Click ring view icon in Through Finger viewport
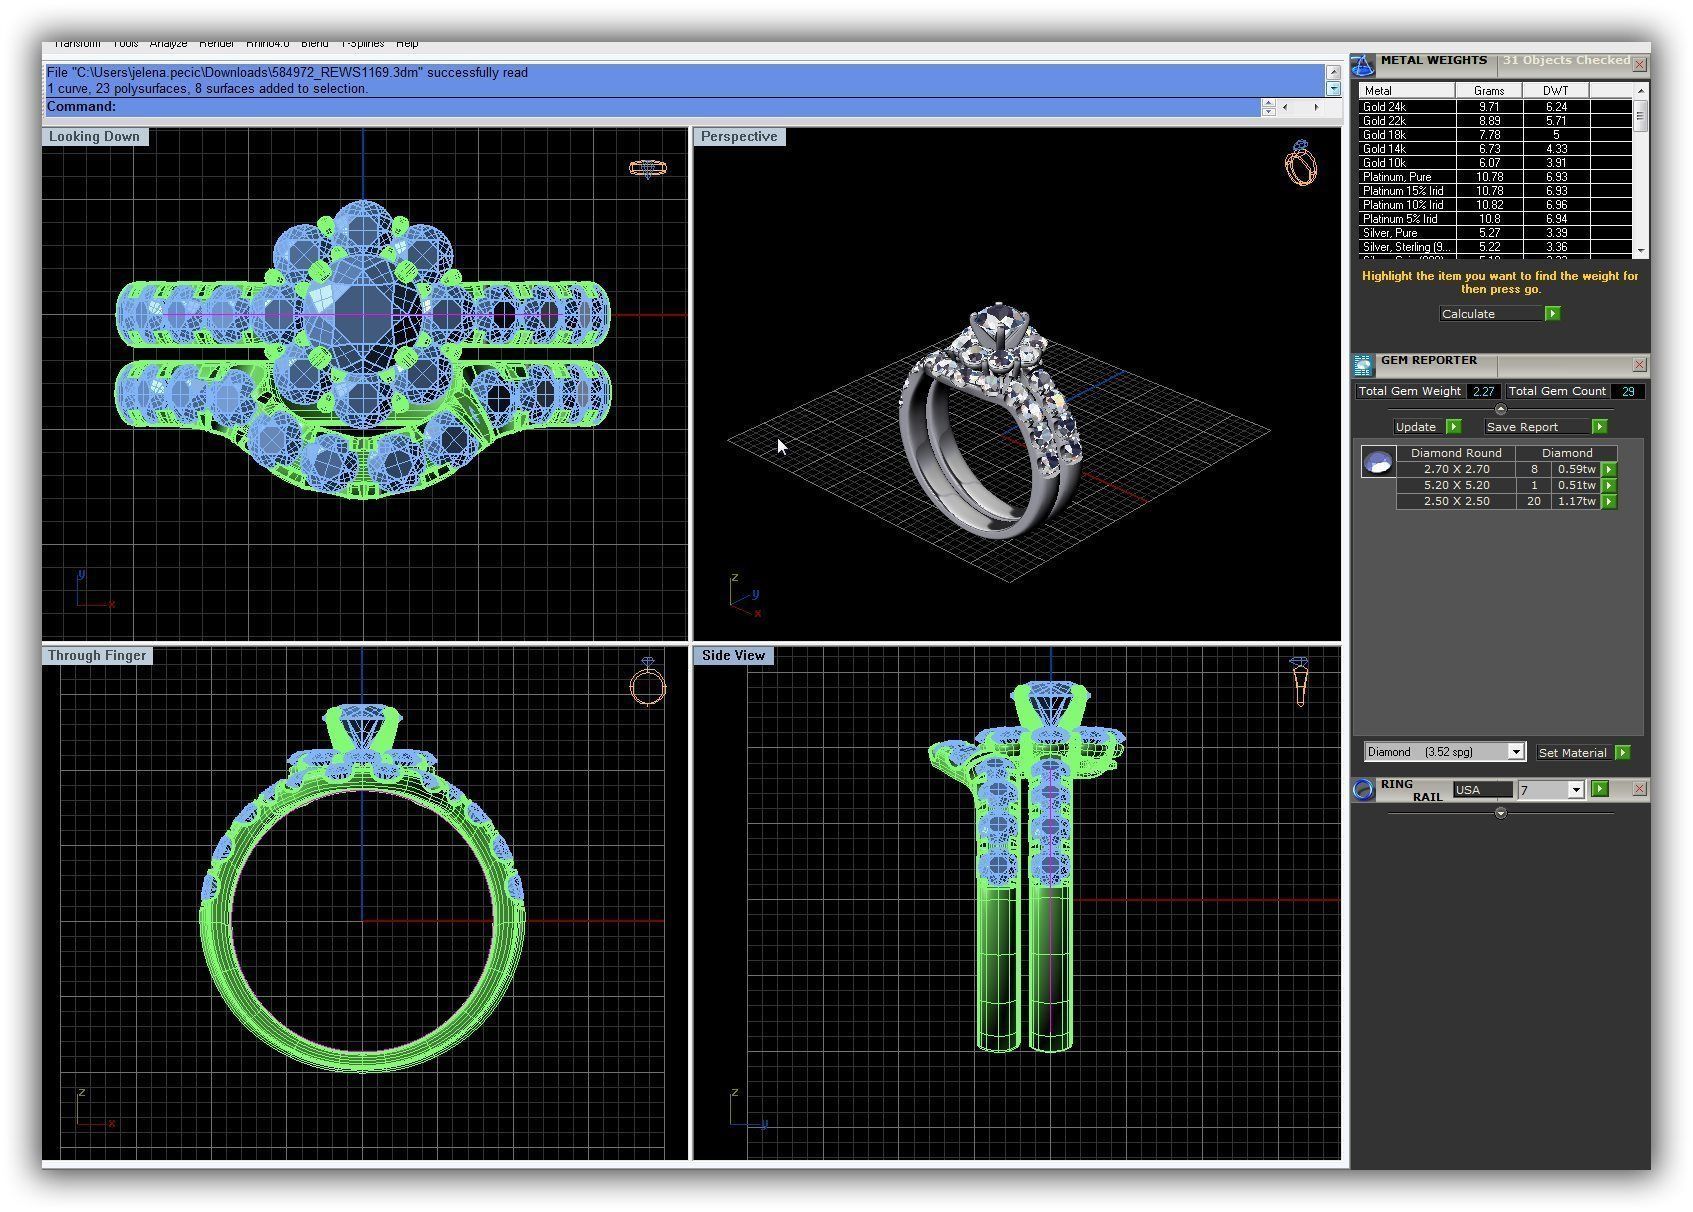 tap(648, 682)
